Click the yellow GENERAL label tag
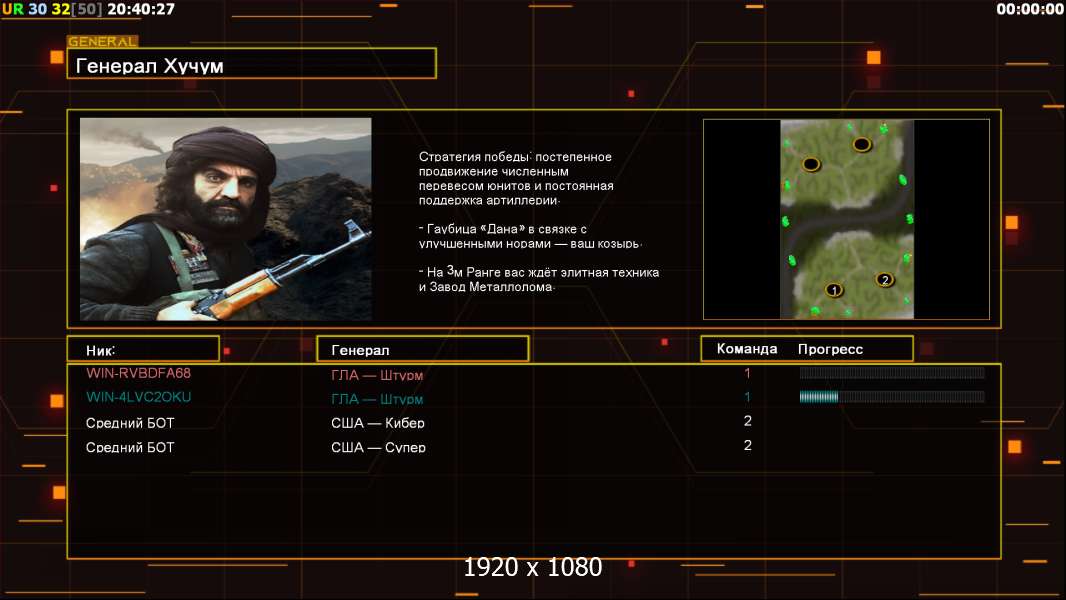This screenshot has height=600, width=1066. tap(102, 41)
